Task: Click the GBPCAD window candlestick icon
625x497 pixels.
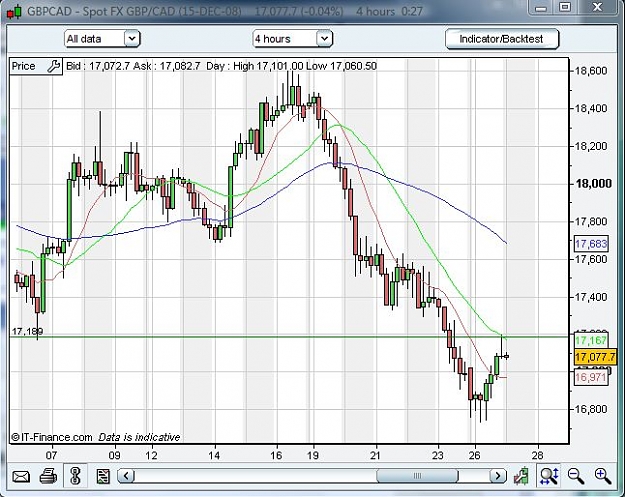Action: (x=14, y=12)
